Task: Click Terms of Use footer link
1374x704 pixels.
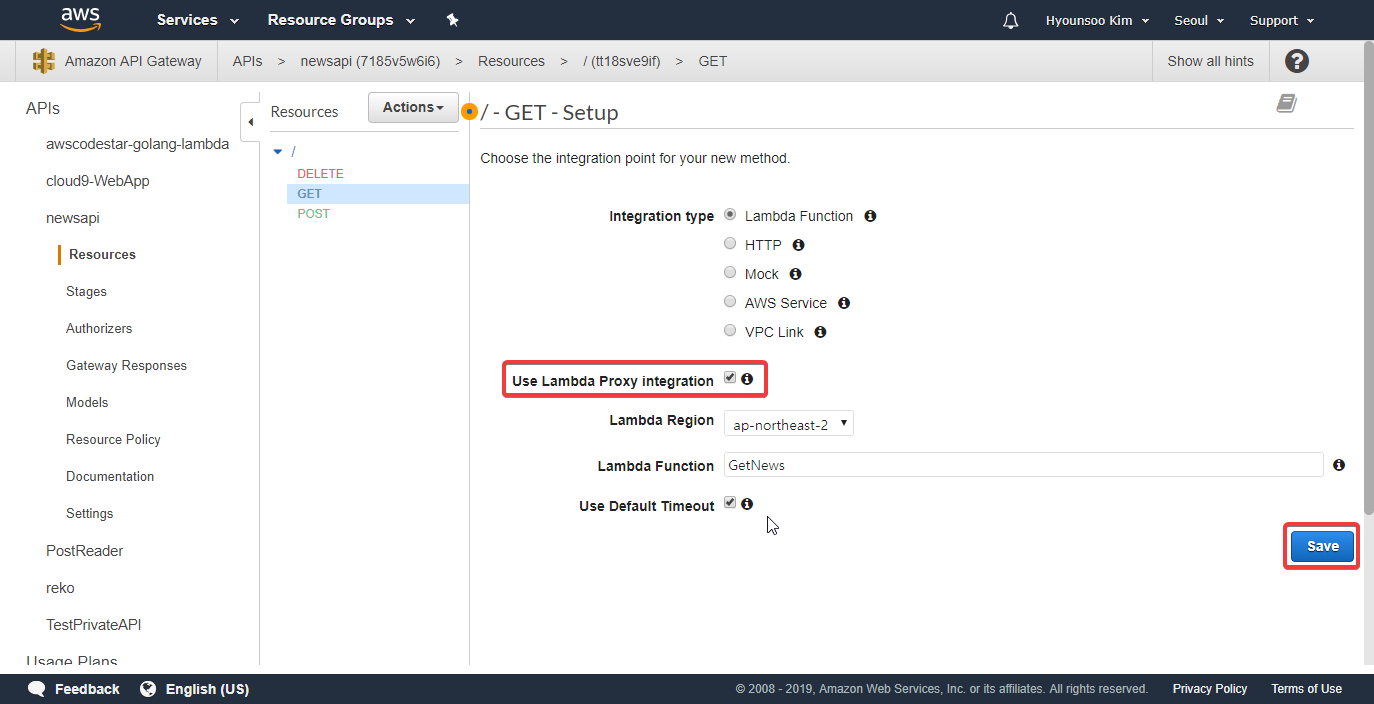Action: (1306, 689)
